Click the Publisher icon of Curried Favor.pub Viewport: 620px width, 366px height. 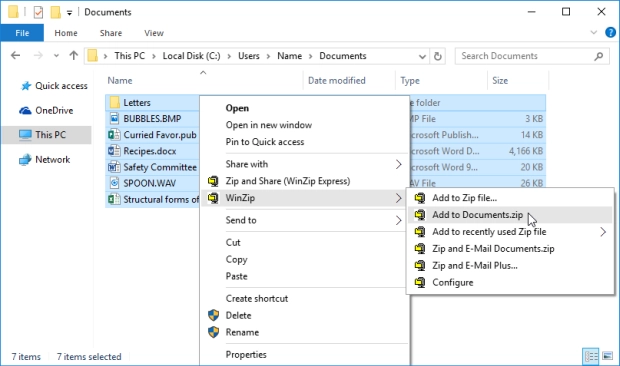114,135
